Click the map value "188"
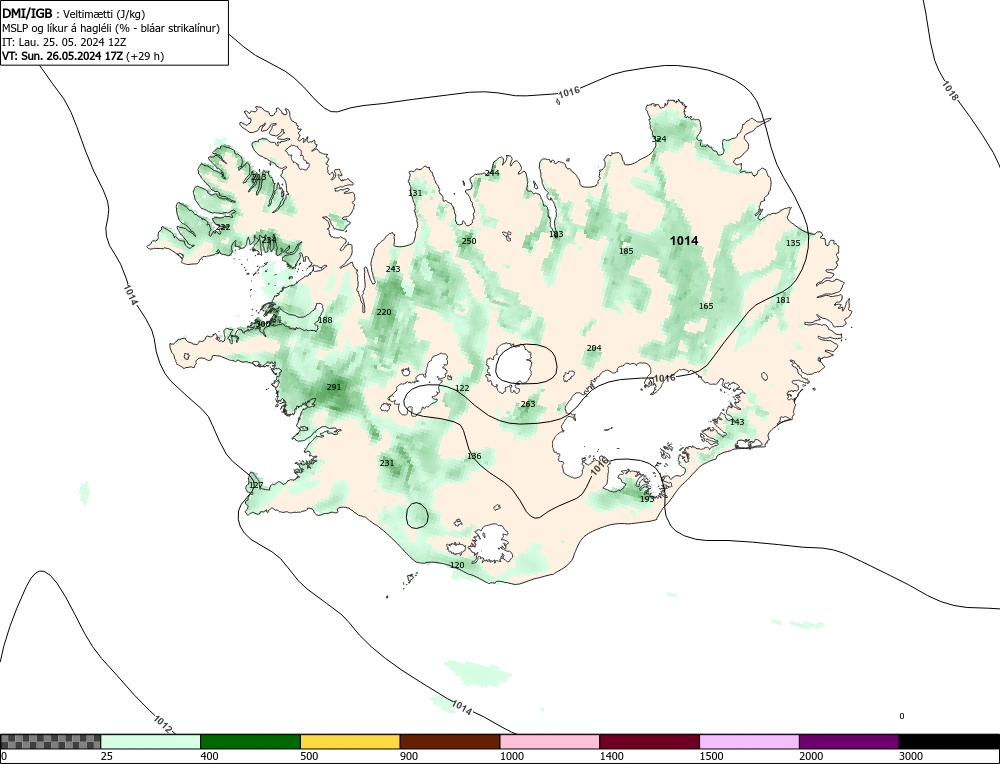1000x764 pixels. coord(325,320)
